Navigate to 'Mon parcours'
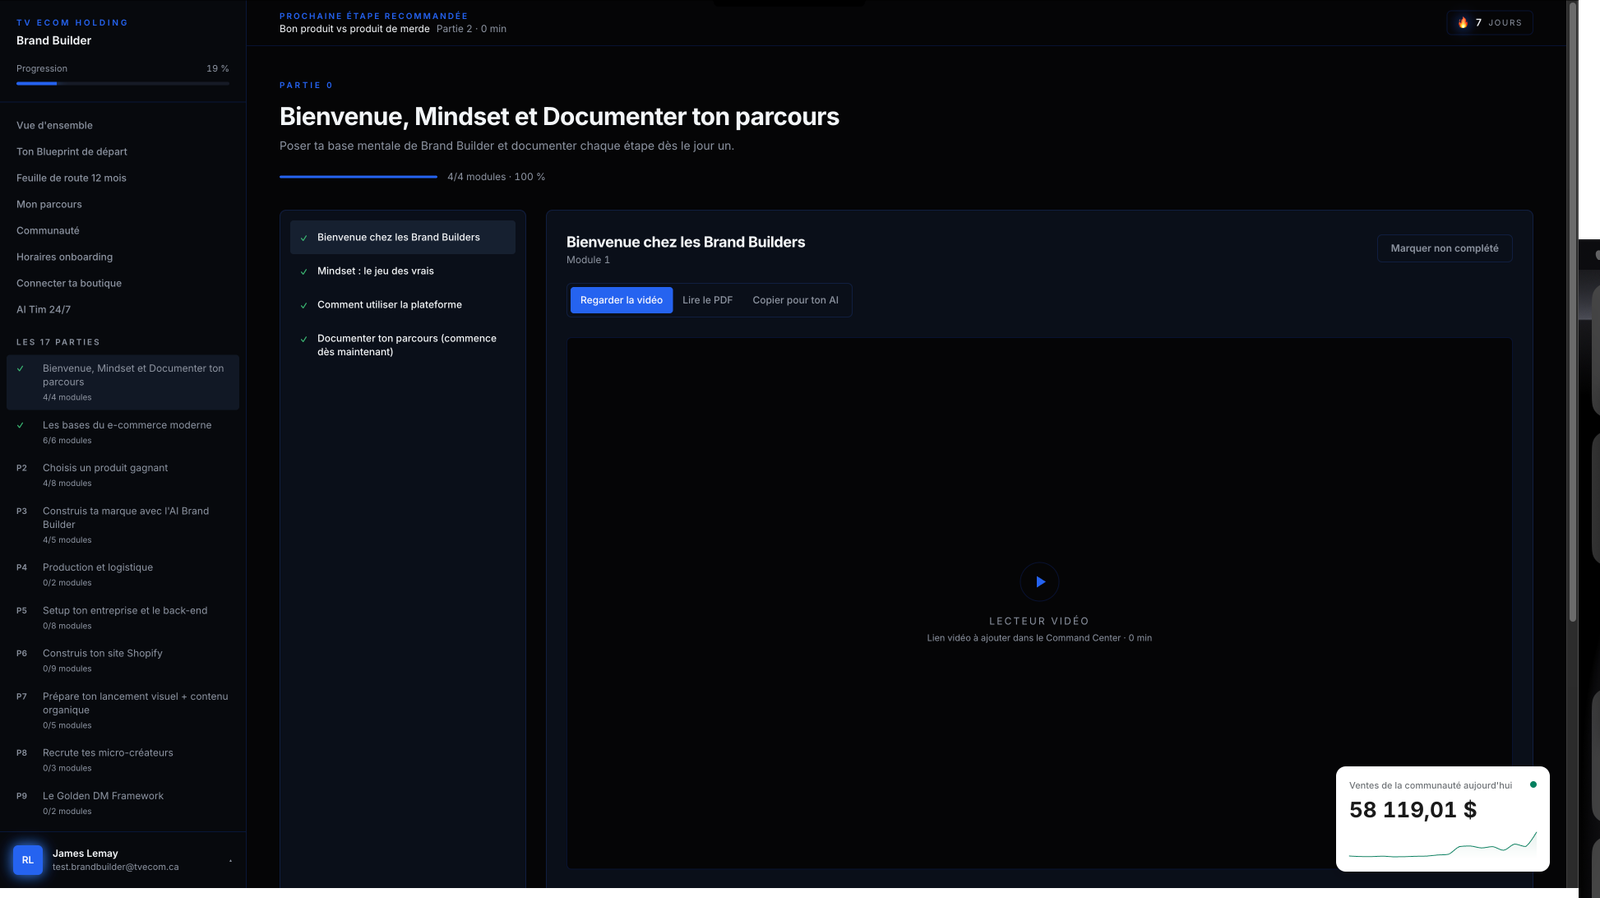1600x898 pixels. (x=49, y=204)
